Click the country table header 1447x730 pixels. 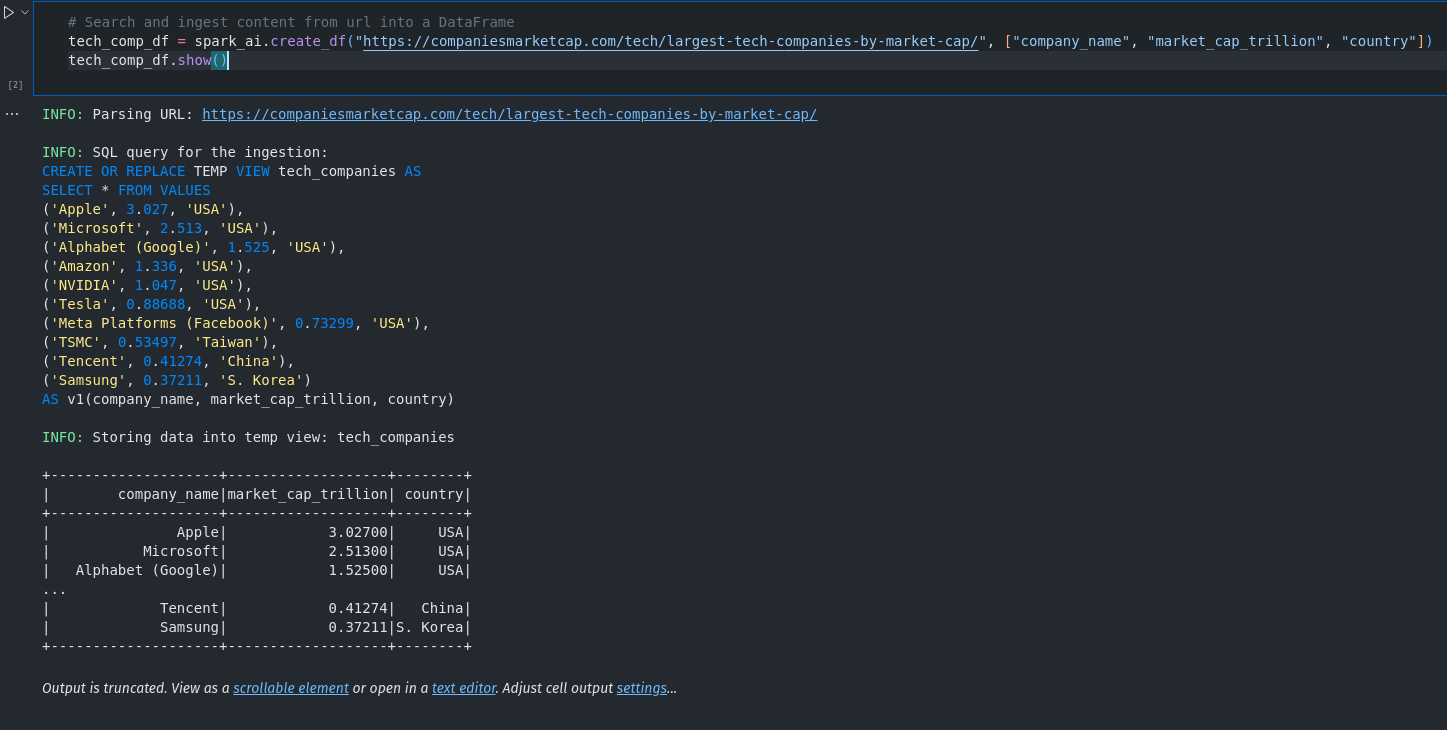433,494
